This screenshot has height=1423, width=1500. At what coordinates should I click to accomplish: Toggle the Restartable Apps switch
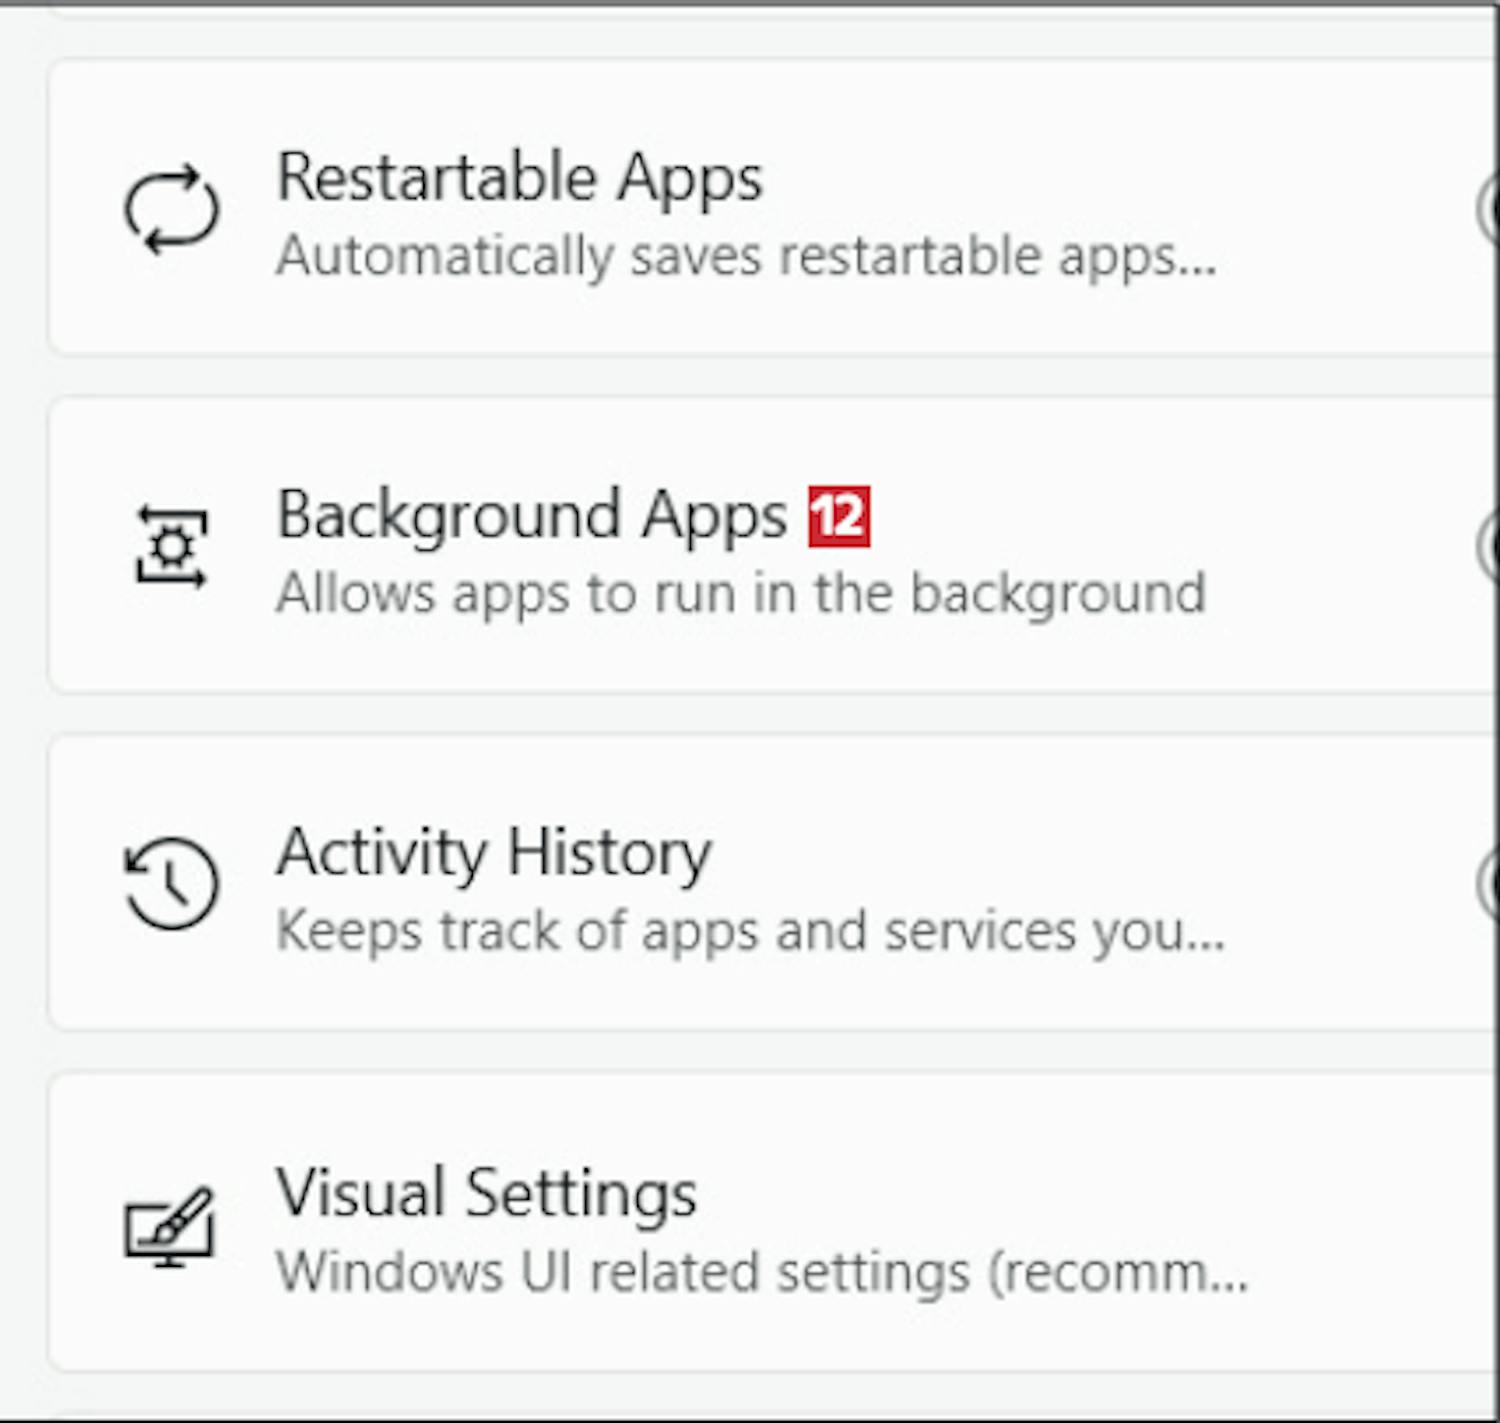[x=1489, y=209]
